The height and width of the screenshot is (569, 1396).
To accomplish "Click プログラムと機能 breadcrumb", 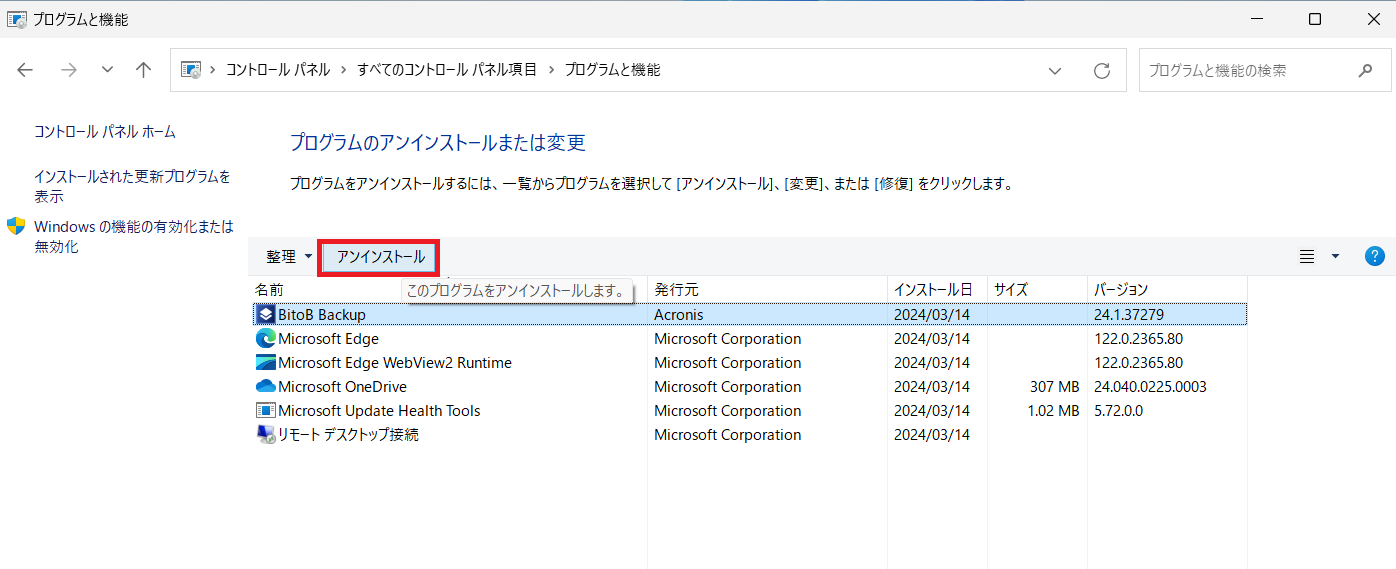I will point(612,70).
